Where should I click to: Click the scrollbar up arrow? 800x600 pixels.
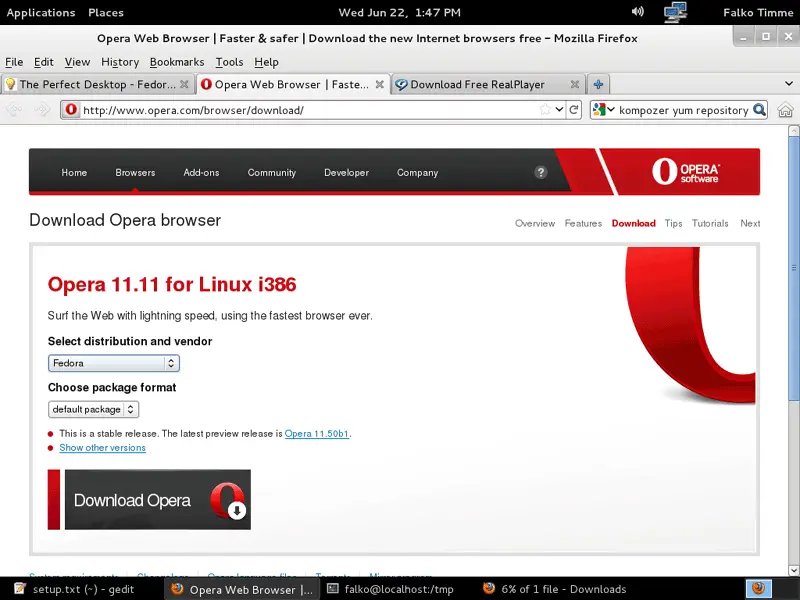tap(794, 131)
